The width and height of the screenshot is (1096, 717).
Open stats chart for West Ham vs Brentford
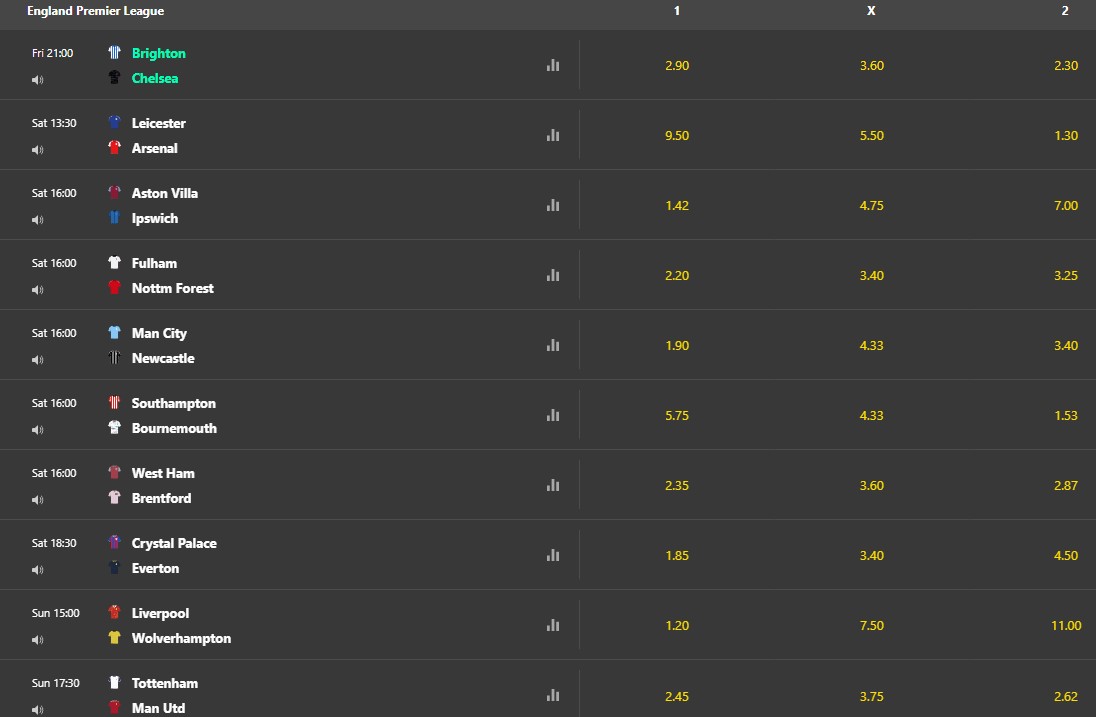[x=553, y=485]
